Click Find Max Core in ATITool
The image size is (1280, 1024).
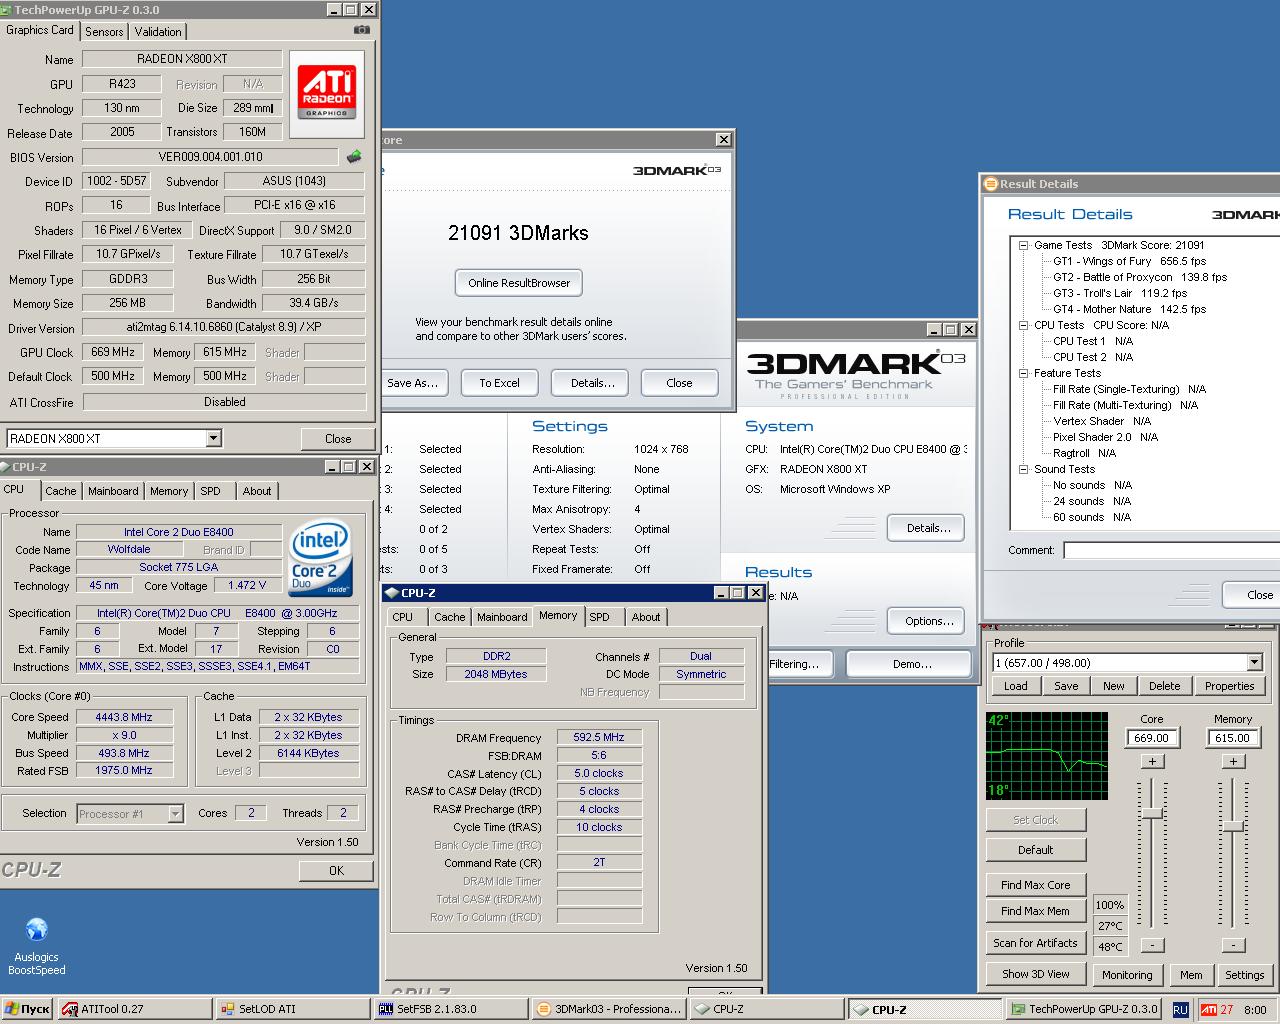1035,885
